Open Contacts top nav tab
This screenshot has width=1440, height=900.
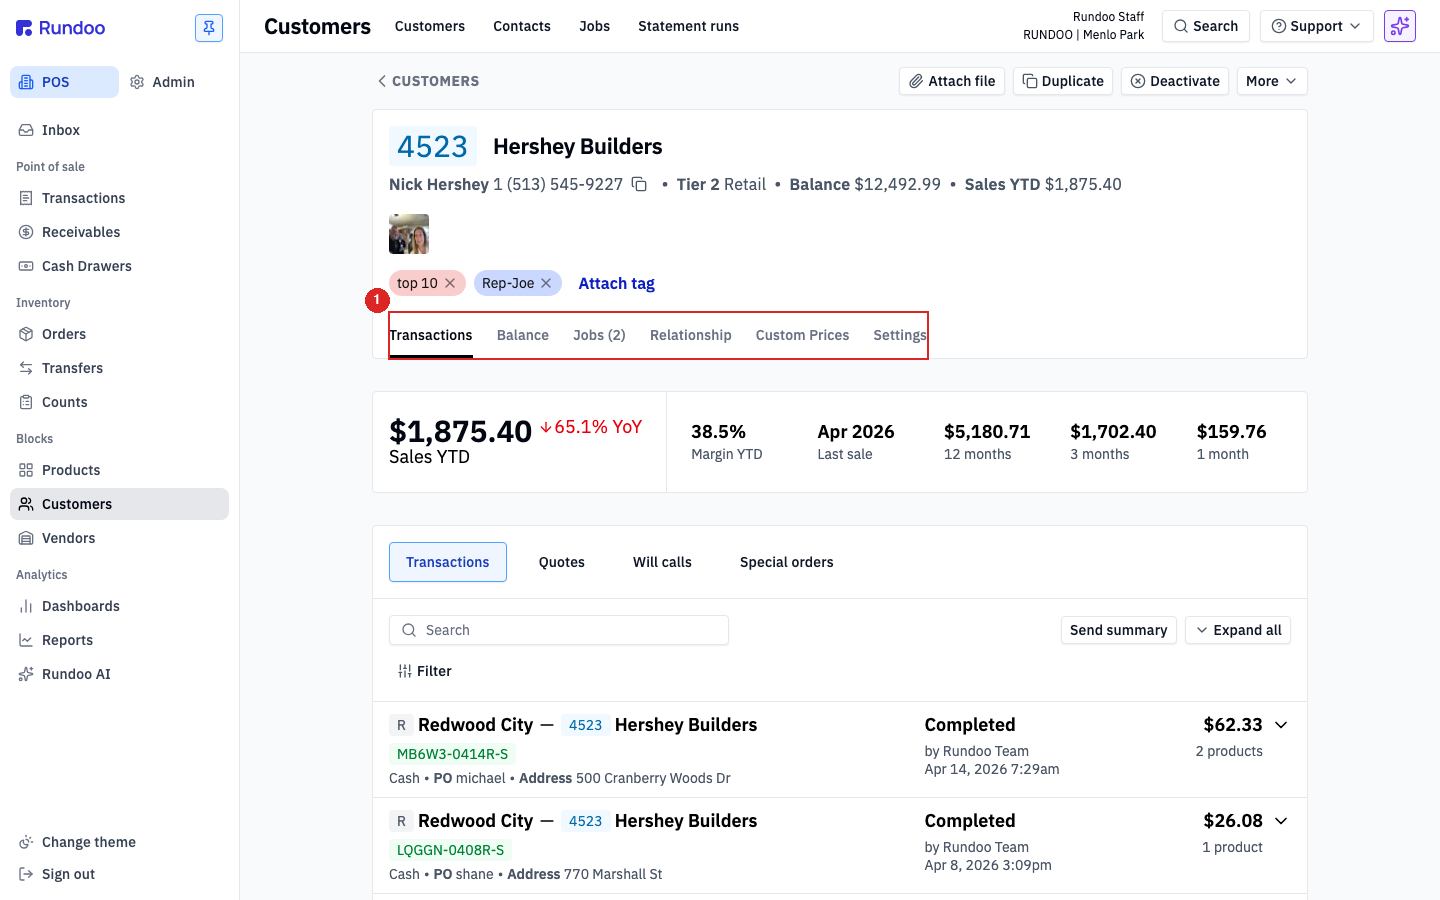[522, 26]
